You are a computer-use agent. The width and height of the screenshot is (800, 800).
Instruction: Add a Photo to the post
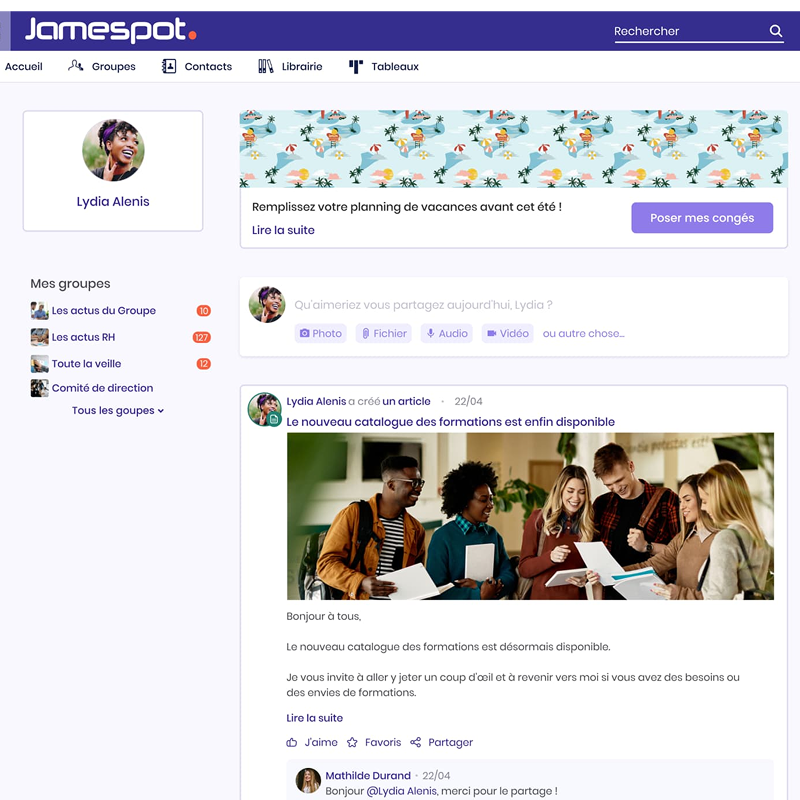click(320, 333)
